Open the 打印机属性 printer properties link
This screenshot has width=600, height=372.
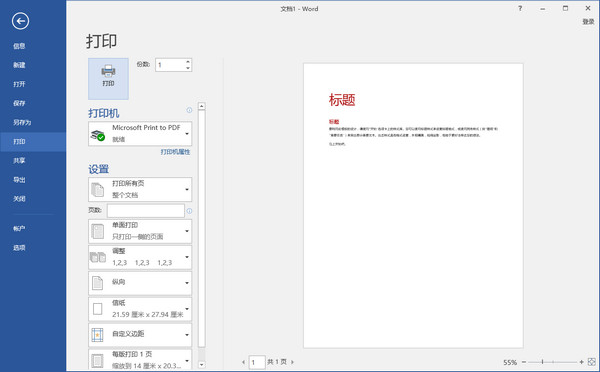click(175, 152)
